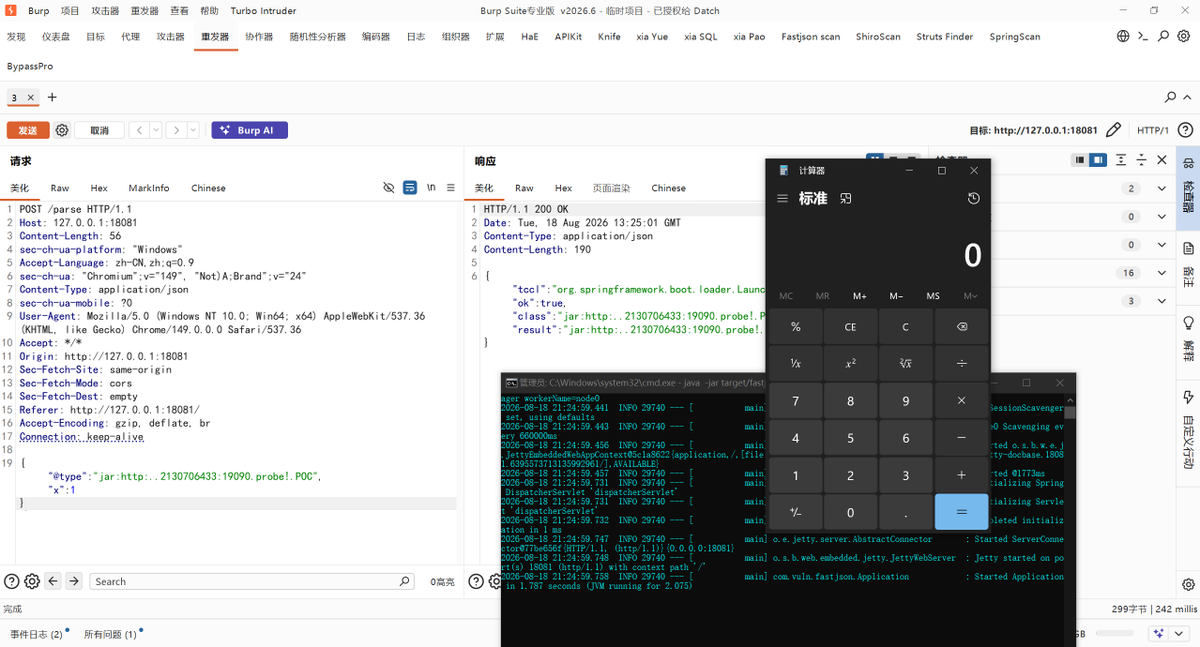Open send settings gear beside the 发送 button
This screenshot has width=1200, height=647.
[x=62, y=130]
